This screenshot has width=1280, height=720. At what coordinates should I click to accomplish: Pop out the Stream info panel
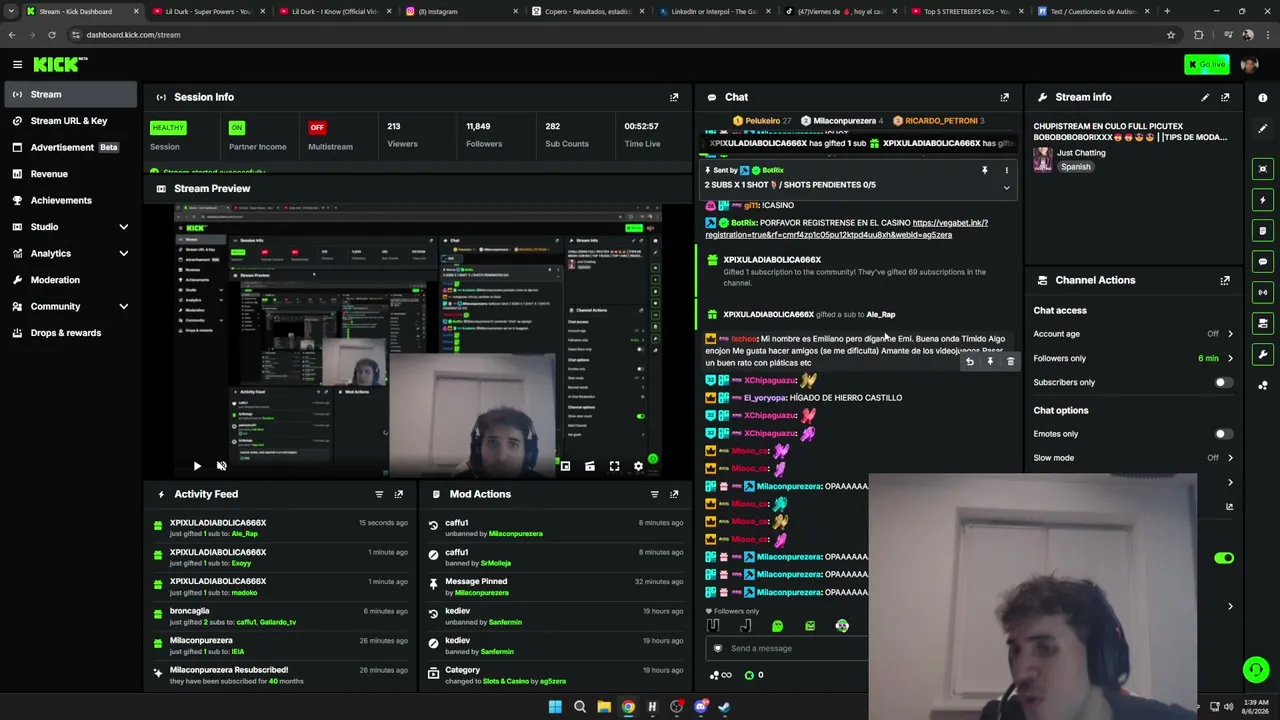coord(1225,97)
